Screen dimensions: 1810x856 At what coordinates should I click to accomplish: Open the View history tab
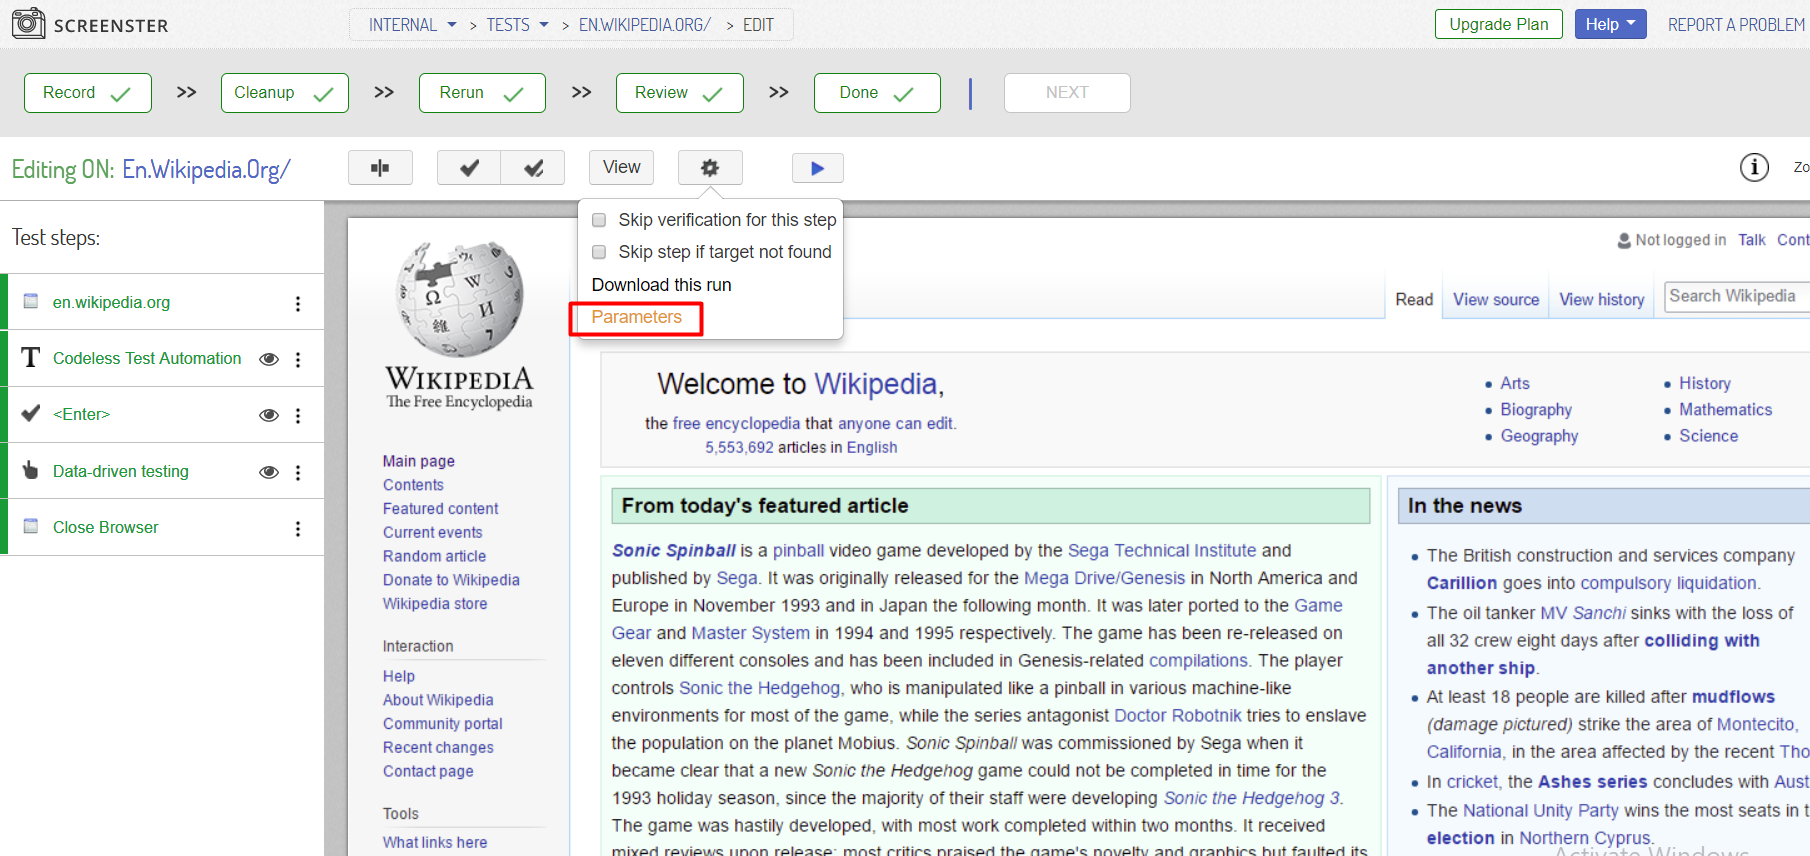(1601, 300)
